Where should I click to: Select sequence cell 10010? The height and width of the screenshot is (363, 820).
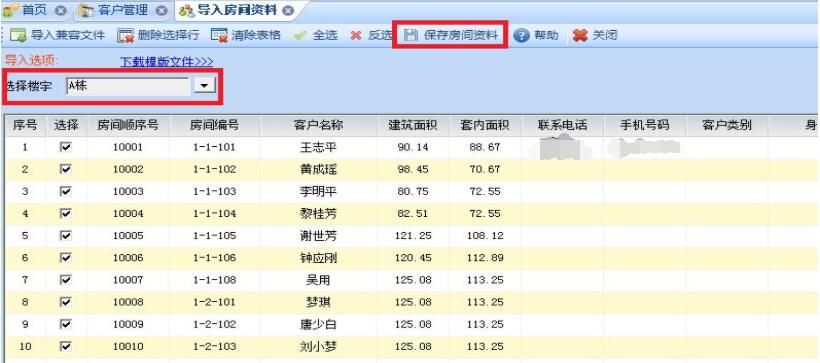(x=128, y=346)
